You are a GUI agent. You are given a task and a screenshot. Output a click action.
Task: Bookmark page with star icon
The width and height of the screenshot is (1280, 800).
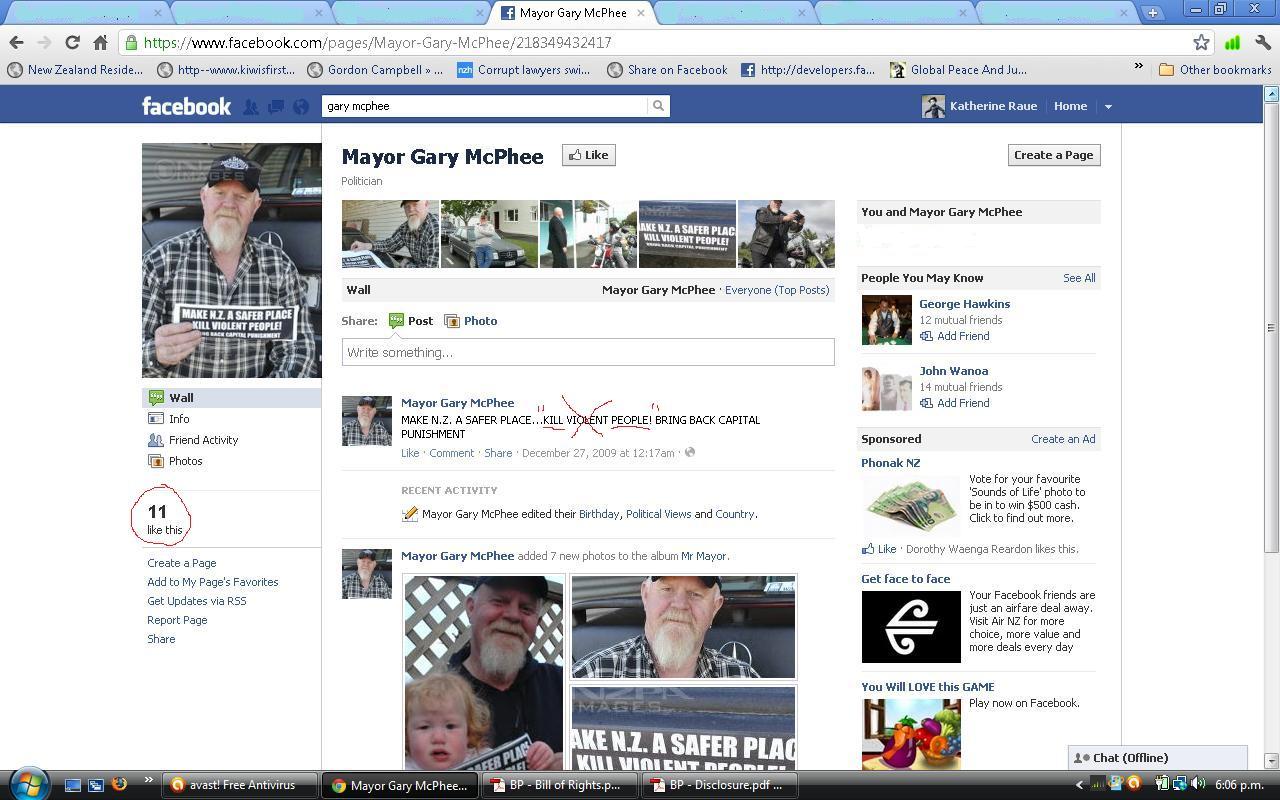click(1201, 42)
